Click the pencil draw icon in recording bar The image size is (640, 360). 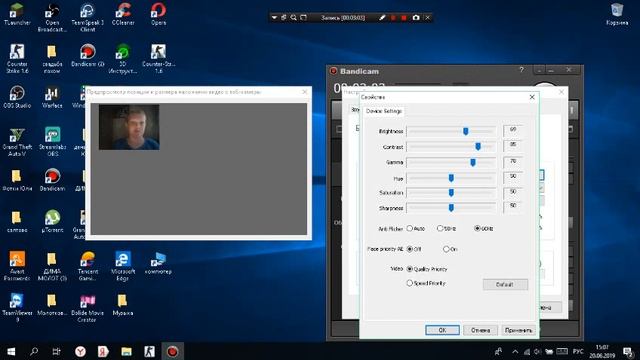pos(382,18)
